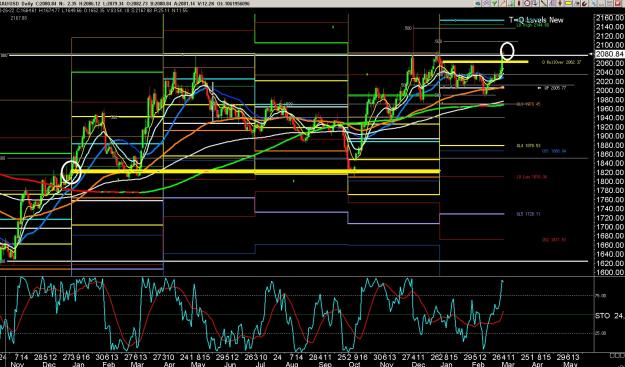This screenshot has height=367, width=625.
Task: Click the green checkmark toolbar icon
Action: [494, 3]
